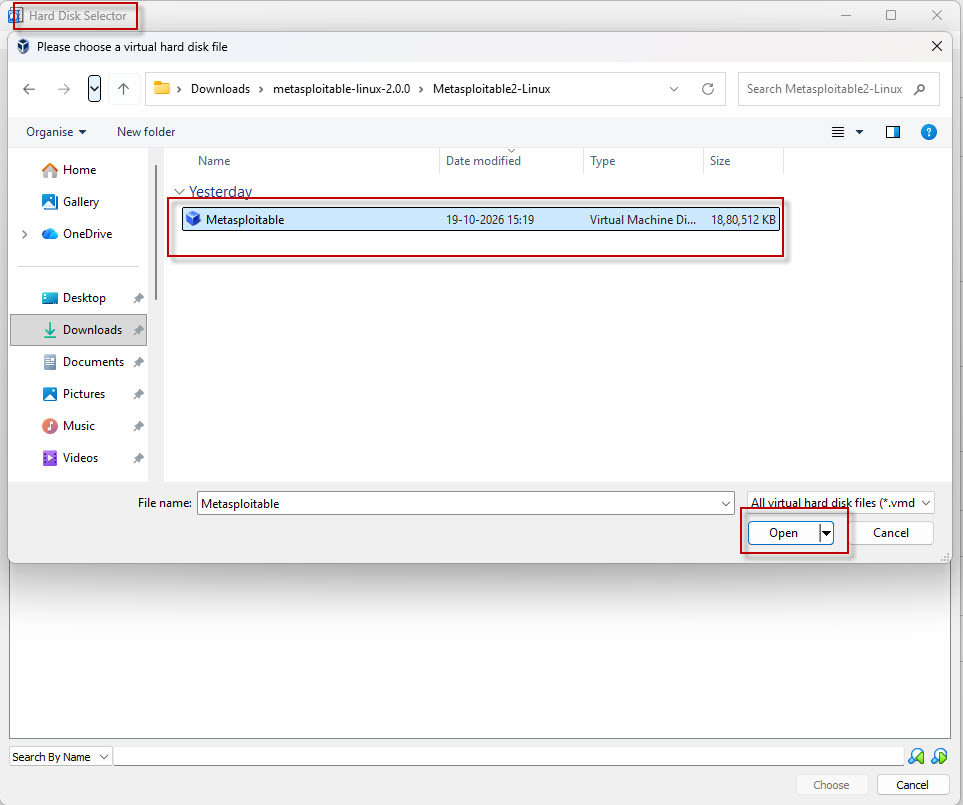The height and width of the screenshot is (805, 963).
Task: Click the pin icon next to Music
Action: point(138,426)
